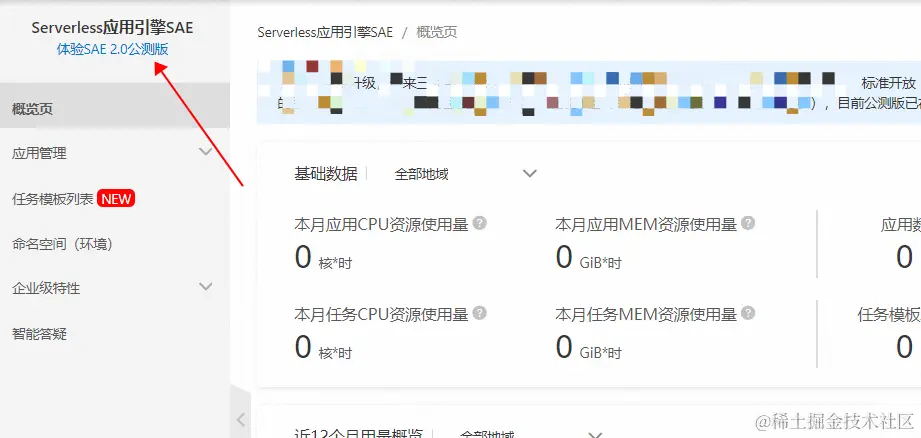
Task: Click the 本月任务MEM资源使用量 label
Action: tap(646, 315)
